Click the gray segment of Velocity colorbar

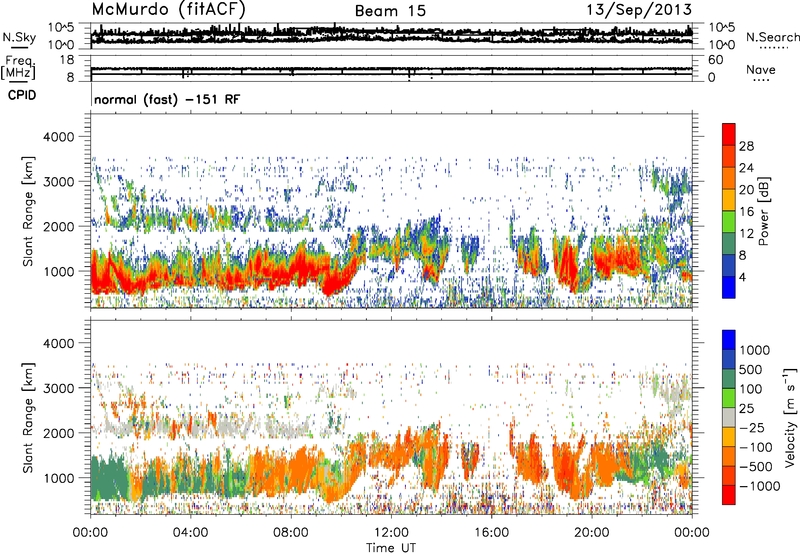pos(729,418)
